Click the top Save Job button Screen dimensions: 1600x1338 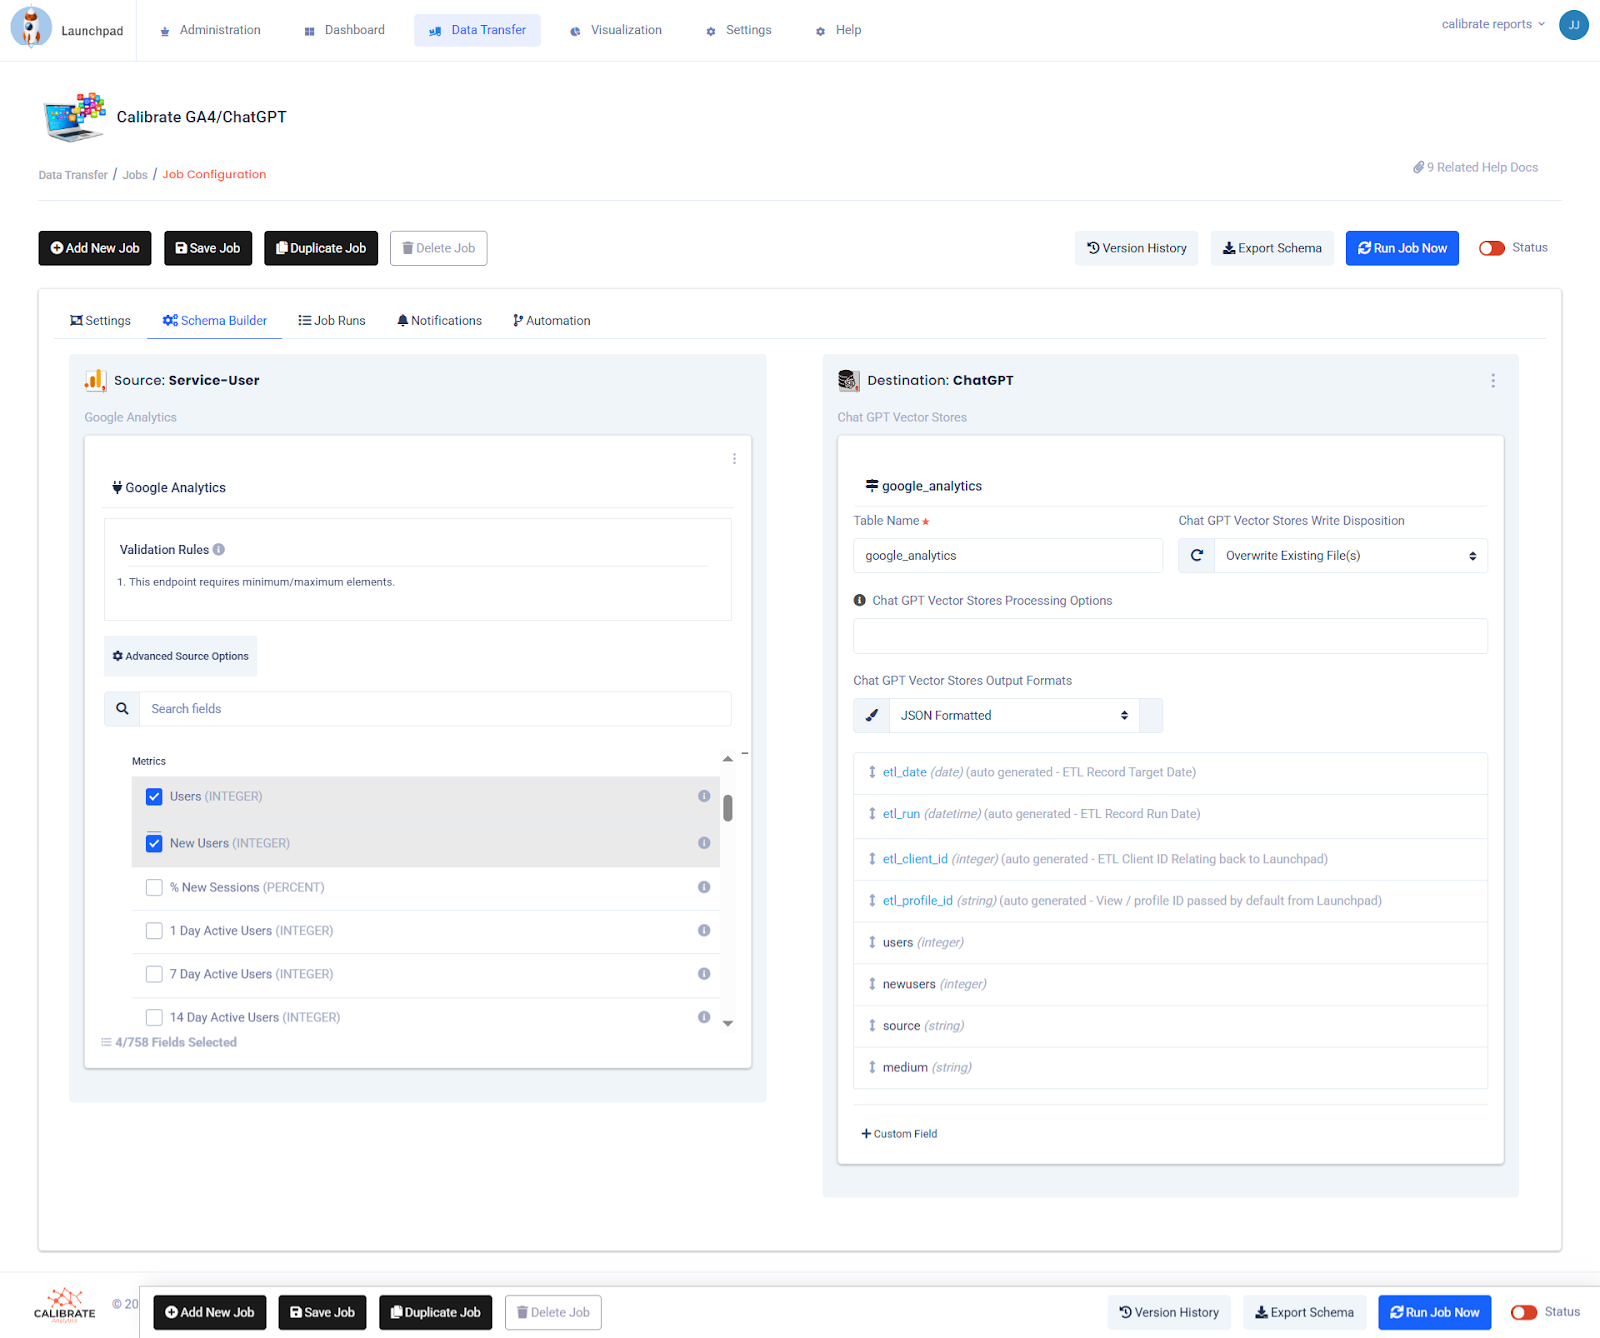tap(208, 248)
